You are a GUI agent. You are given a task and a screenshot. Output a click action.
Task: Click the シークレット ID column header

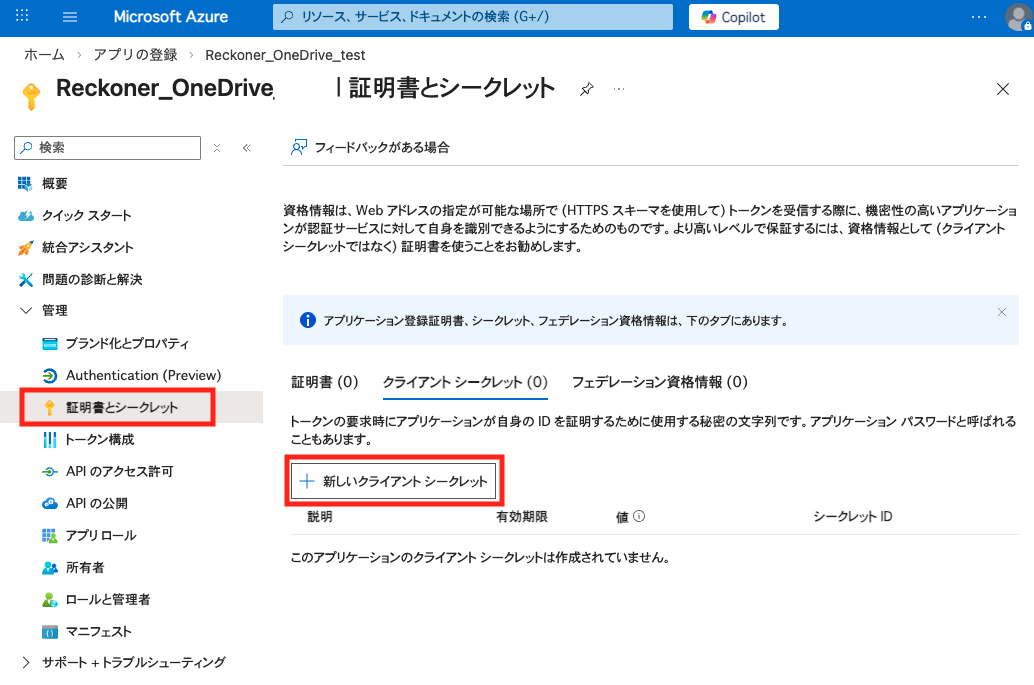[853, 517]
